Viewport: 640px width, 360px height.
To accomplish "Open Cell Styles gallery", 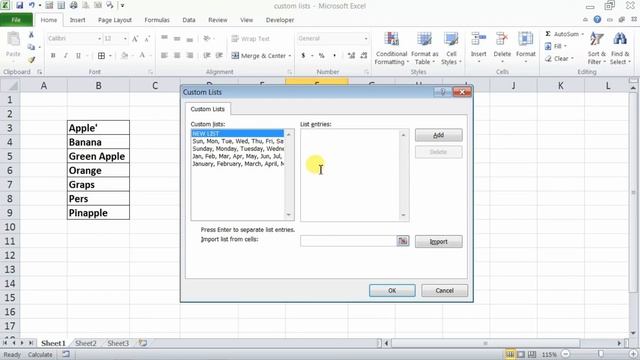I will click(451, 48).
